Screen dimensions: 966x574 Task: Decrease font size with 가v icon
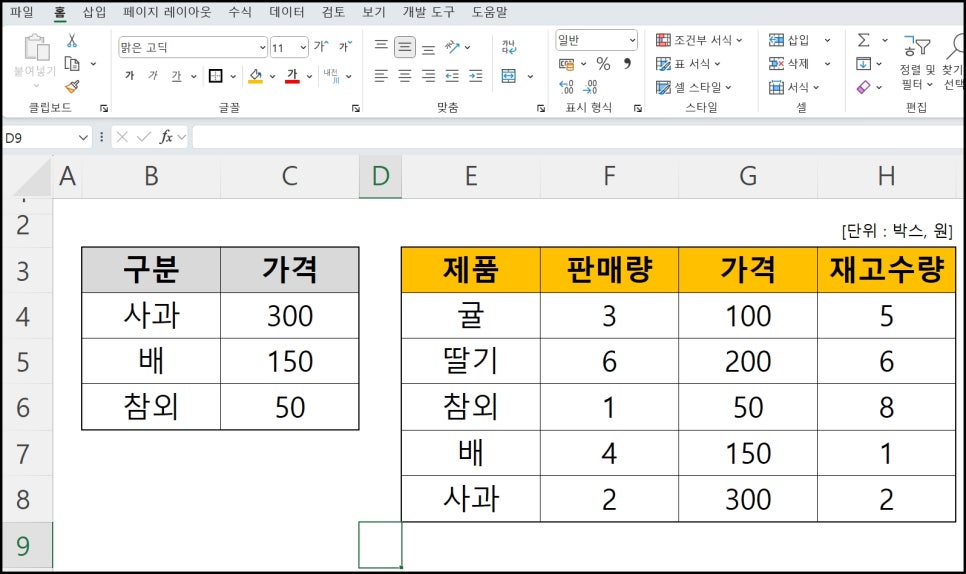(x=345, y=46)
